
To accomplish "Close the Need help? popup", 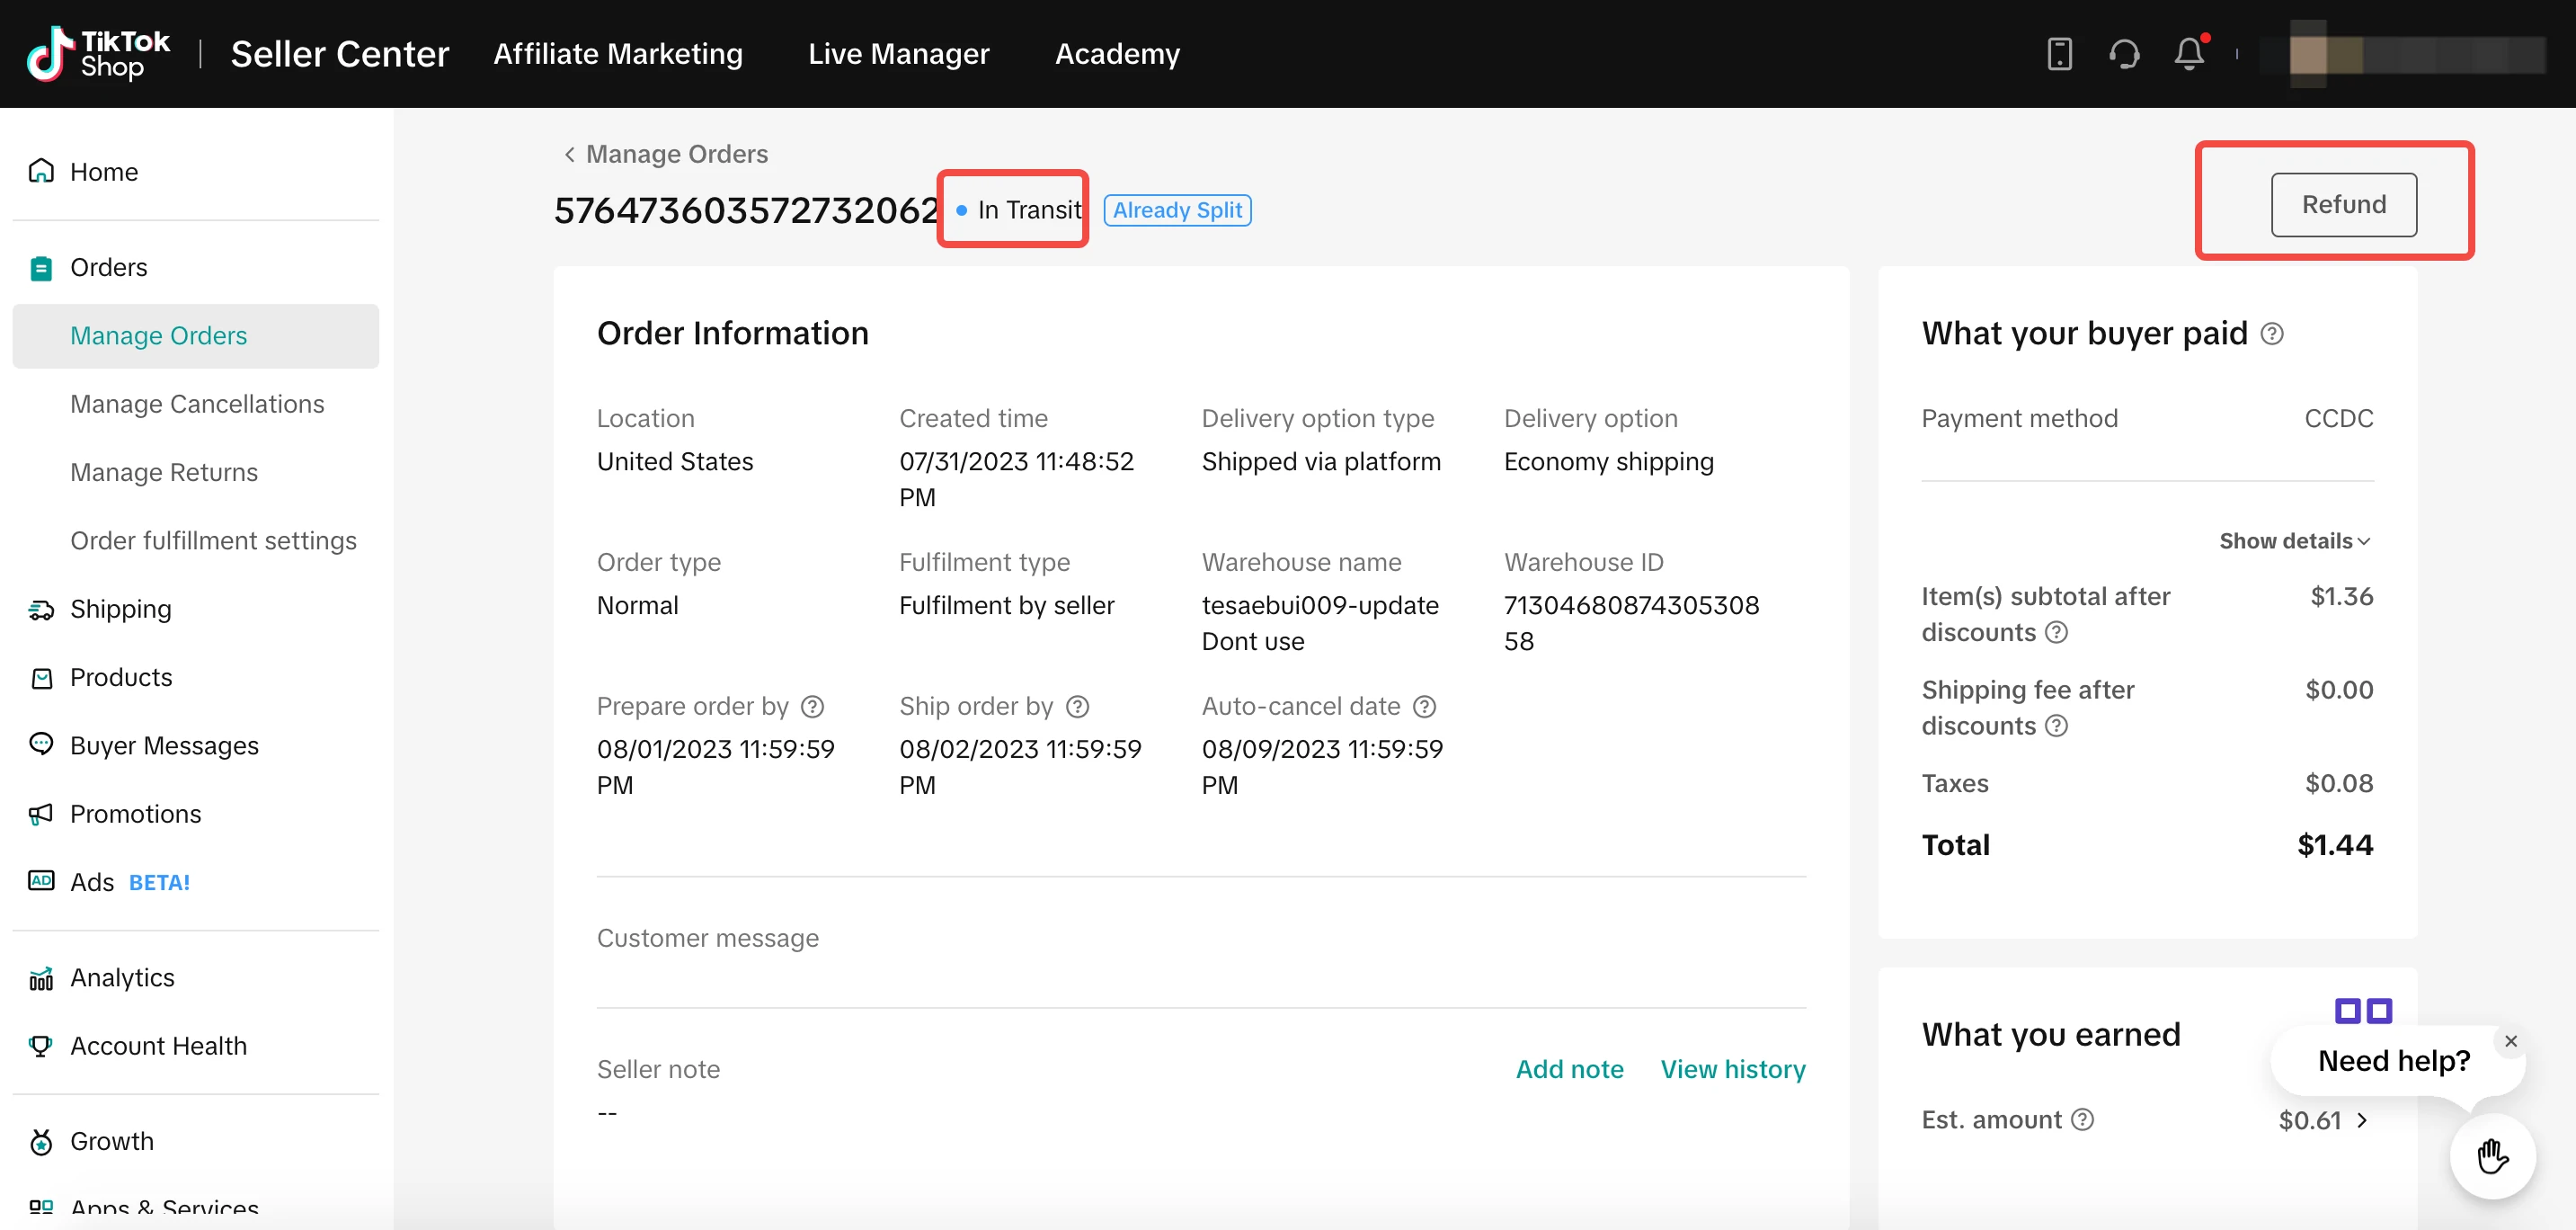I will pos(2510,1041).
